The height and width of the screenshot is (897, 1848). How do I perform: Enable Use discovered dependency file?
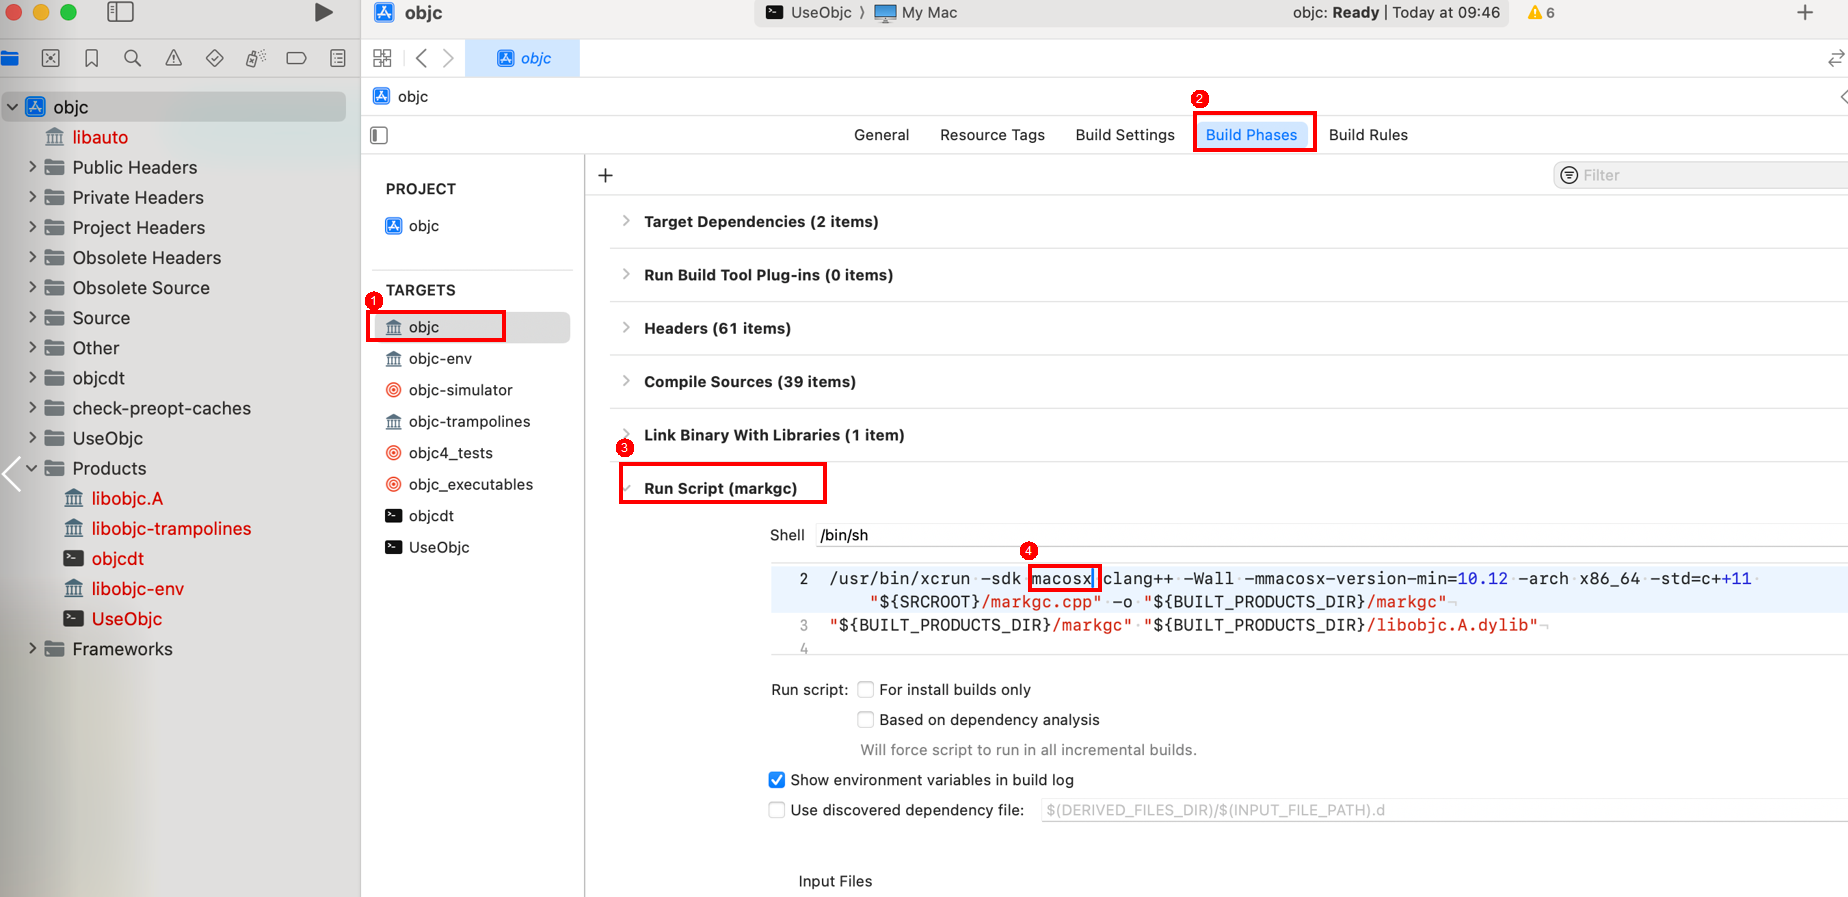[x=776, y=809]
